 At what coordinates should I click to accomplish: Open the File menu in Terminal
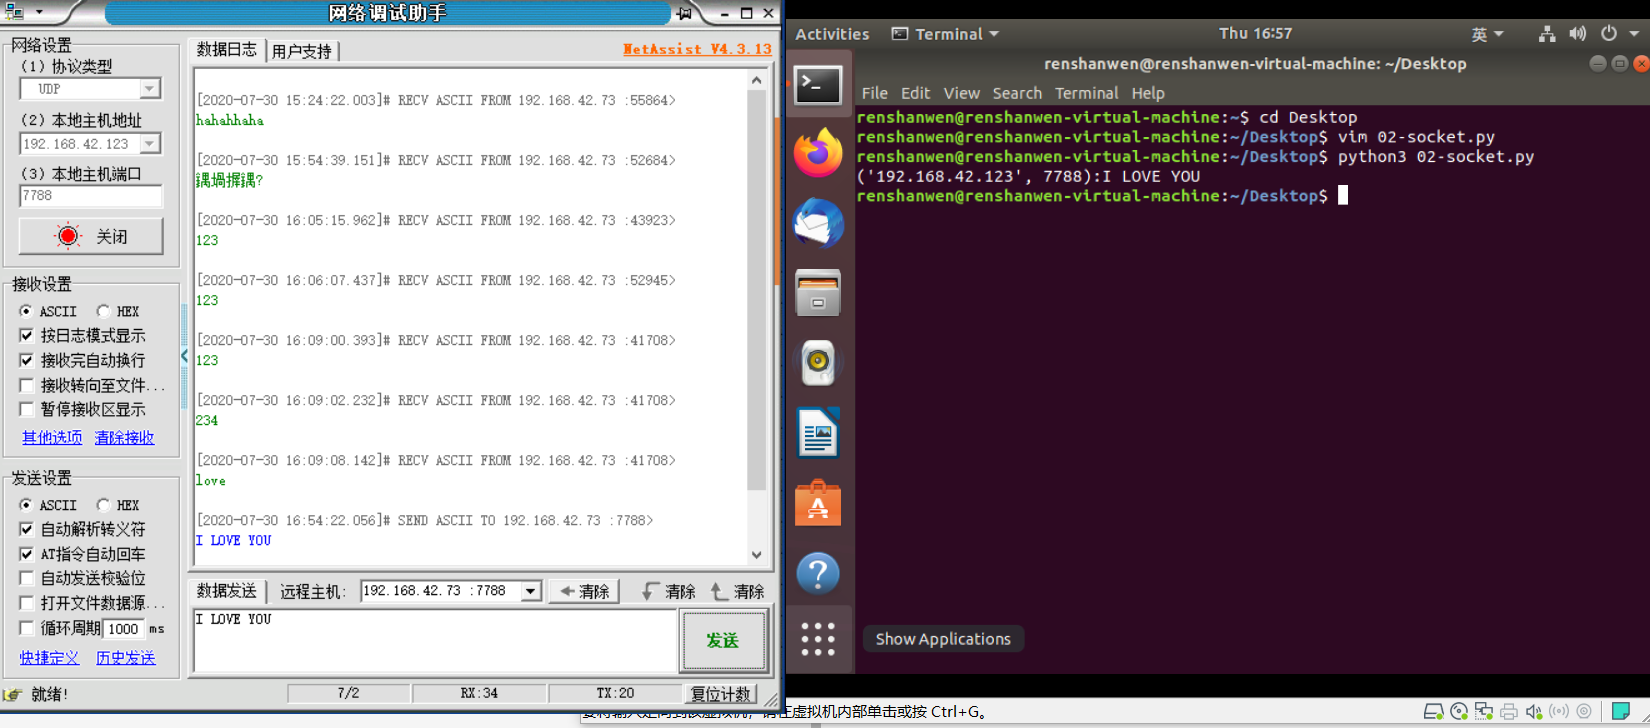pyautogui.click(x=875, y=93)
